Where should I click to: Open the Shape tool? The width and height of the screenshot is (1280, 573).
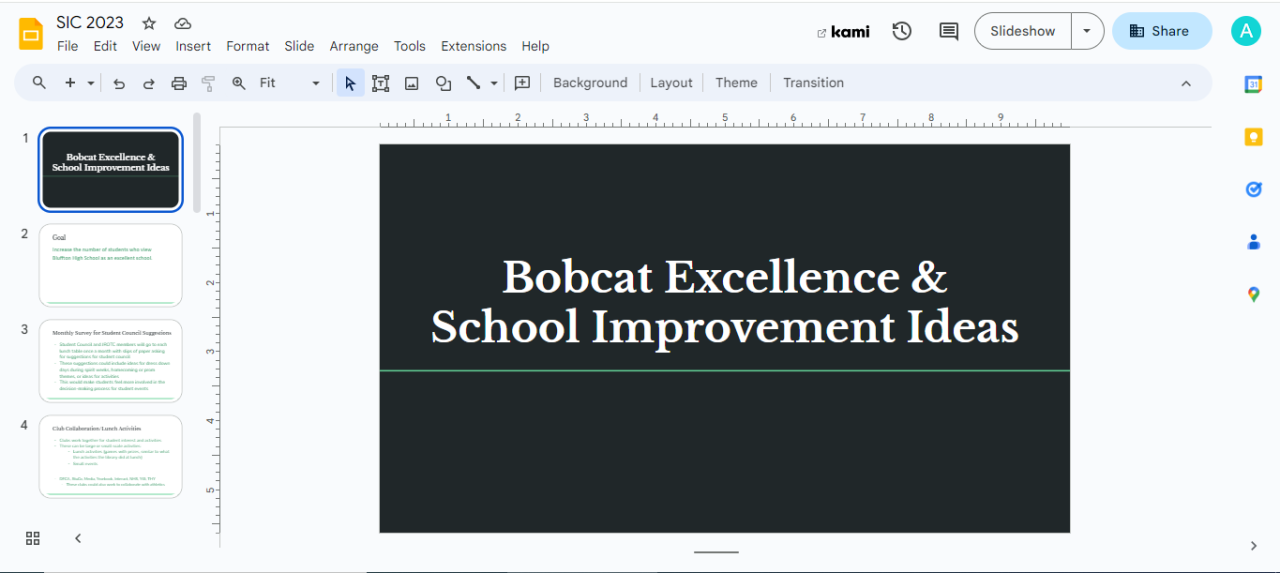click(443, 83)
